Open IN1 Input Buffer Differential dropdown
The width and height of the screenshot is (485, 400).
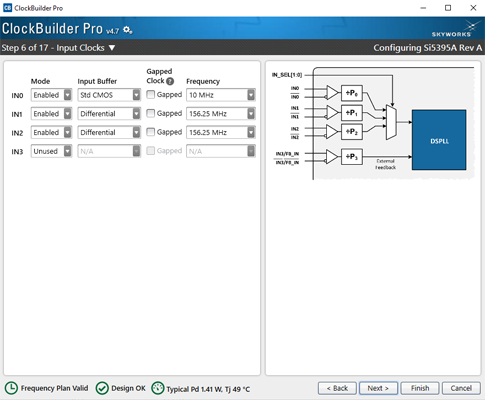click(x=109, y=114)
